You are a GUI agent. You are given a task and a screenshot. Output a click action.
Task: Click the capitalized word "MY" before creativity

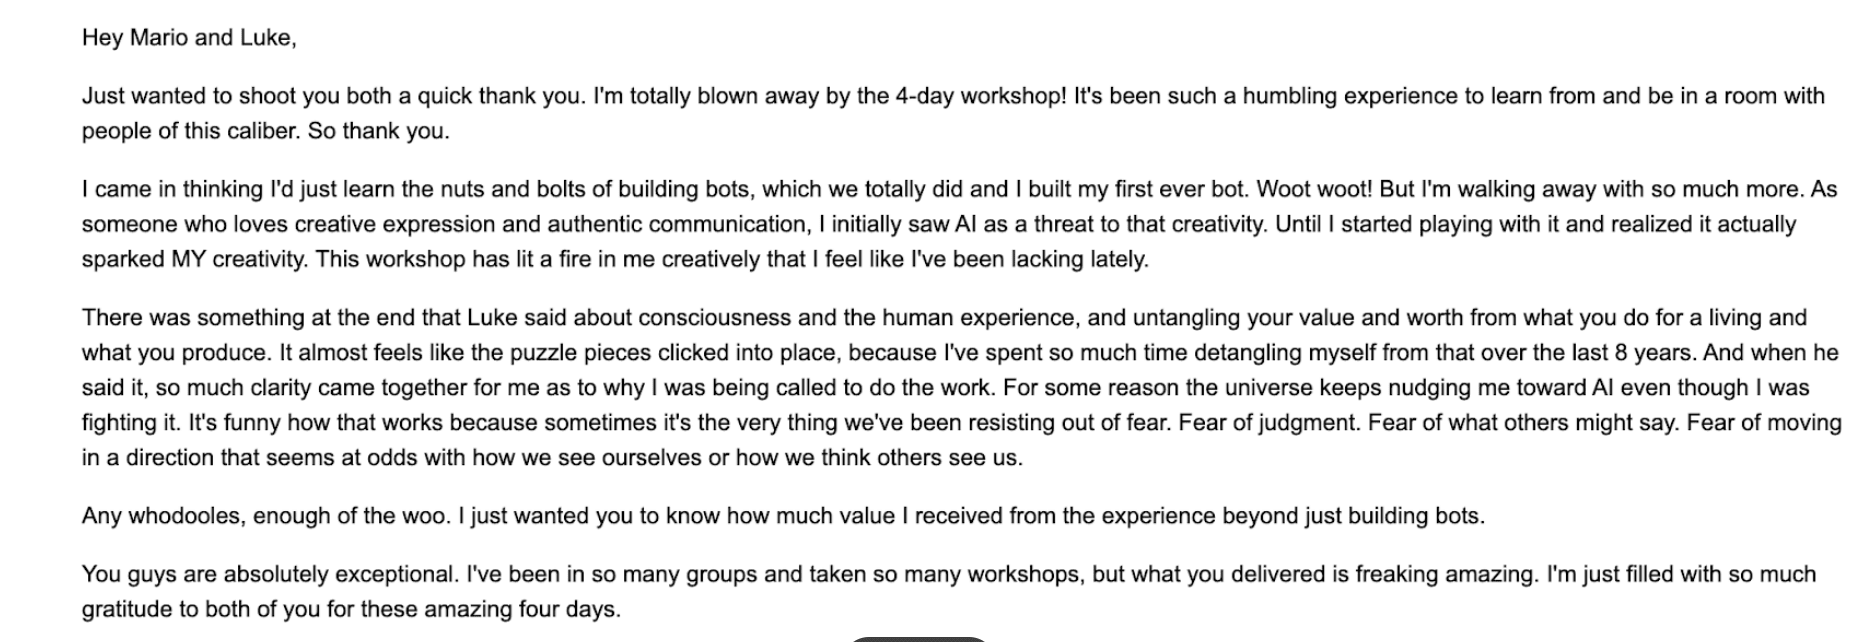tap(187, 259)
